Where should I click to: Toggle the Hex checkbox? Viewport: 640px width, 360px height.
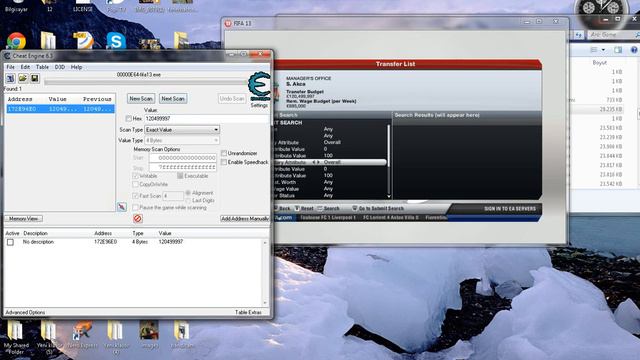(129, 118)
